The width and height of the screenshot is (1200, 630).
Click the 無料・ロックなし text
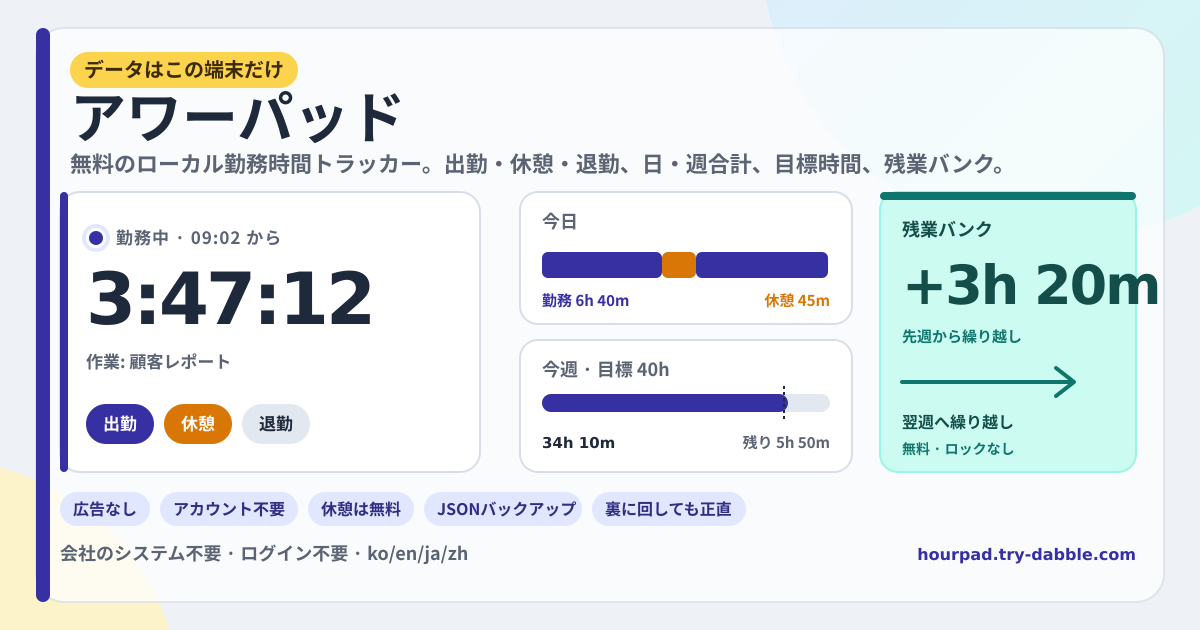coord(958,449)
